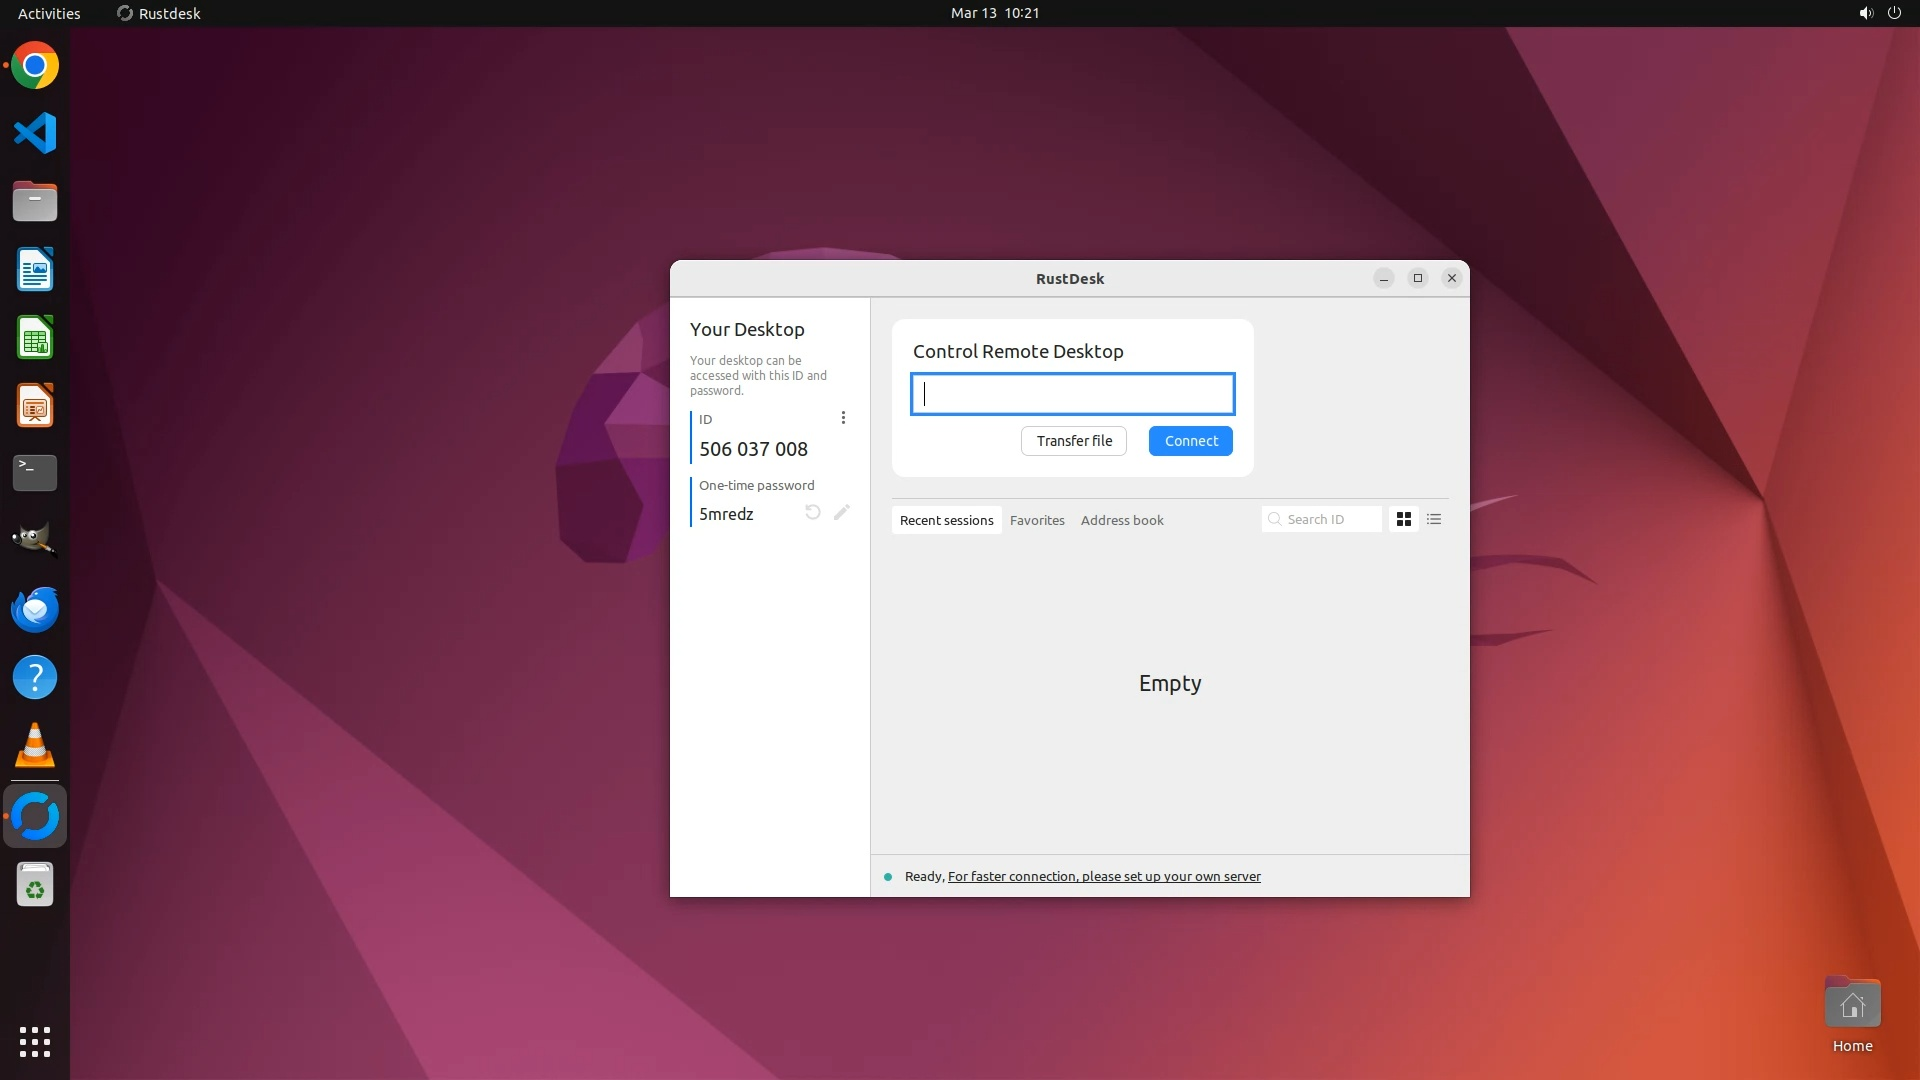Open the system volume indicator
Viewport: 1920px width, 1080px height.
[1865, 13]
